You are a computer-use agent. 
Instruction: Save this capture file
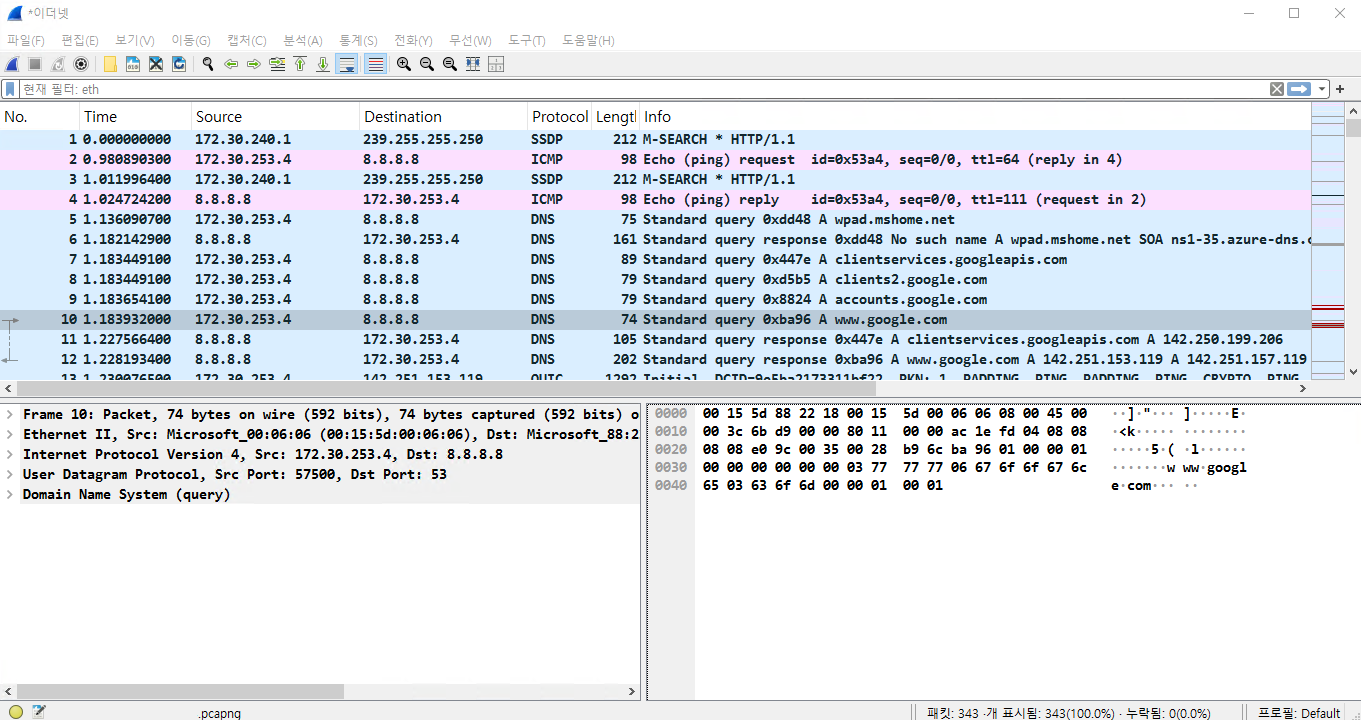click(x=133, y=64)
